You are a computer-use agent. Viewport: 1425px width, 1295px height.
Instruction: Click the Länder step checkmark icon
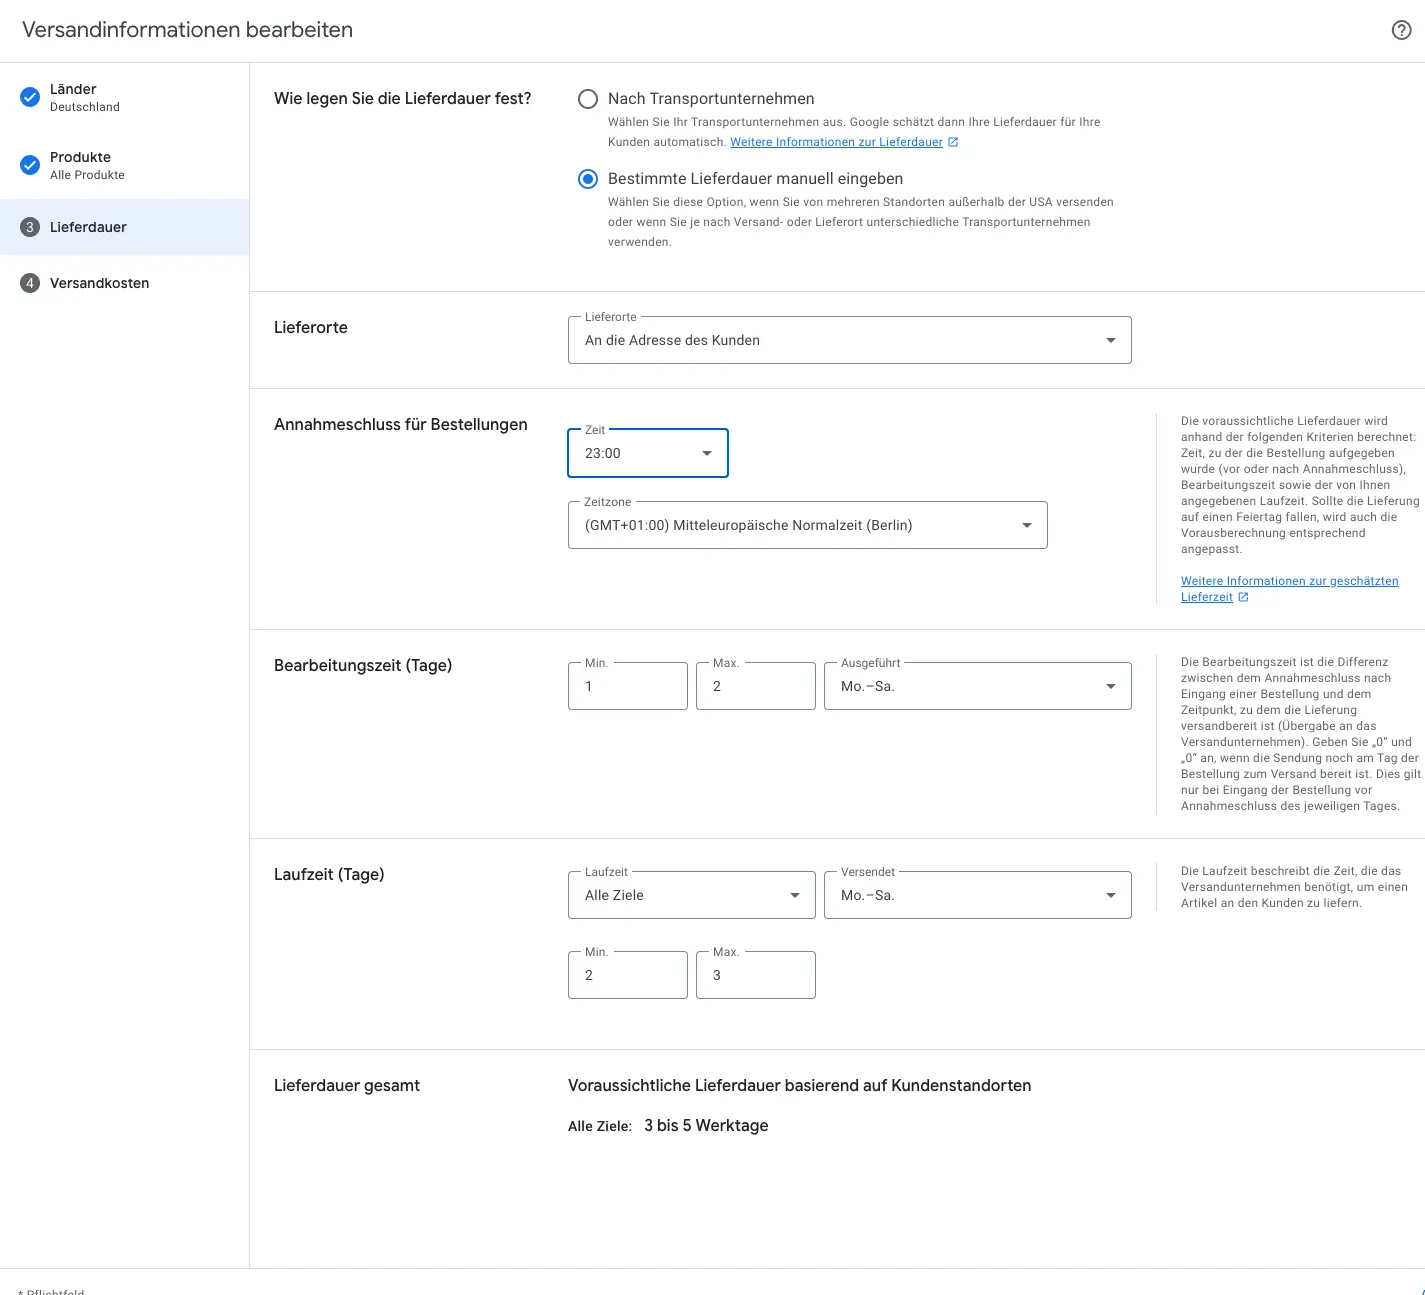pos(30,97)
